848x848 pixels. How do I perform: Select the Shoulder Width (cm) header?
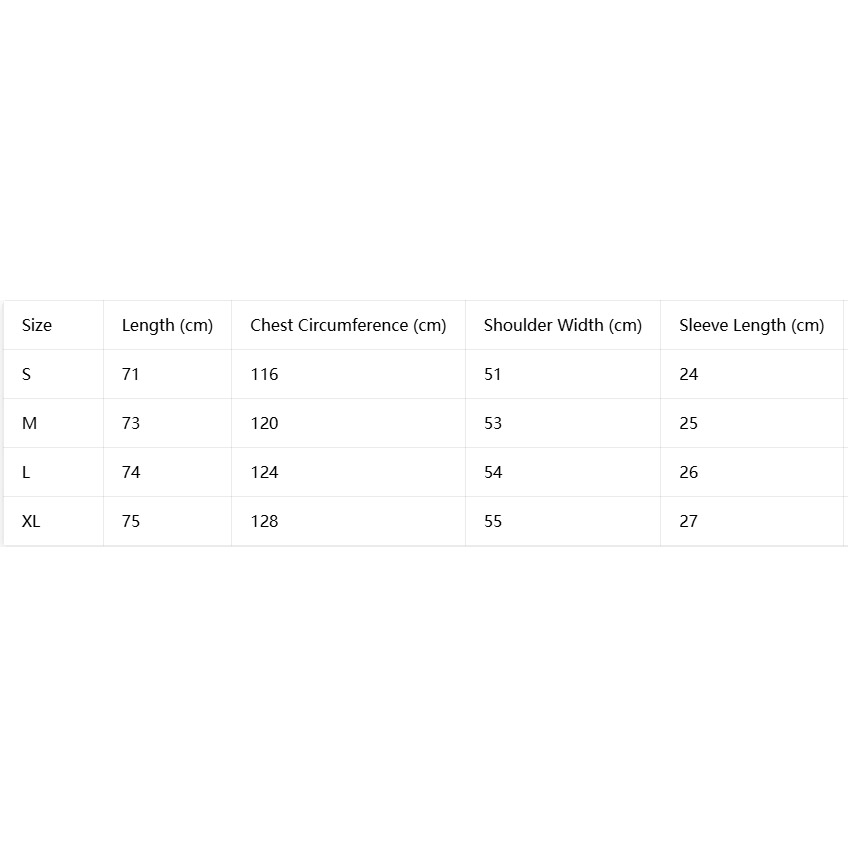point(562,326)
